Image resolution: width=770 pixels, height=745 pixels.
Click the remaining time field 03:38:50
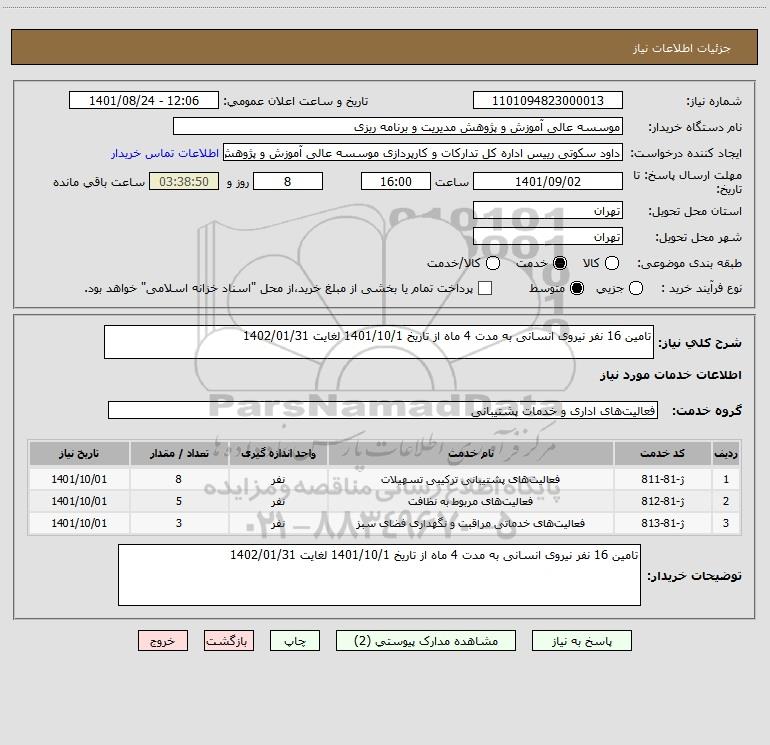[x=184, y=181]
